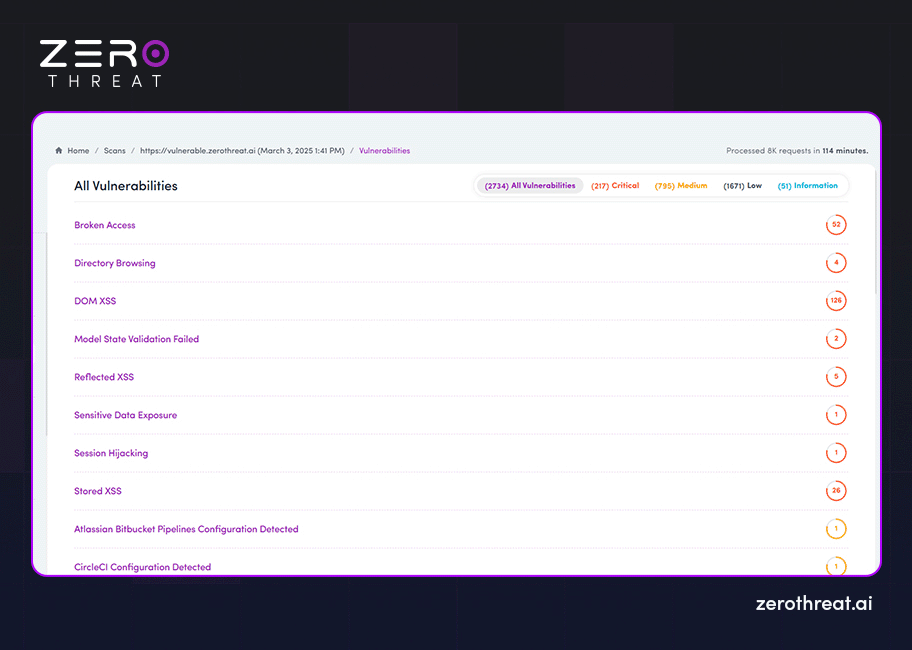Open the Reflected XSS vulnerability
The width and height of the screenshot is (912, 650).
click(104, 377)
